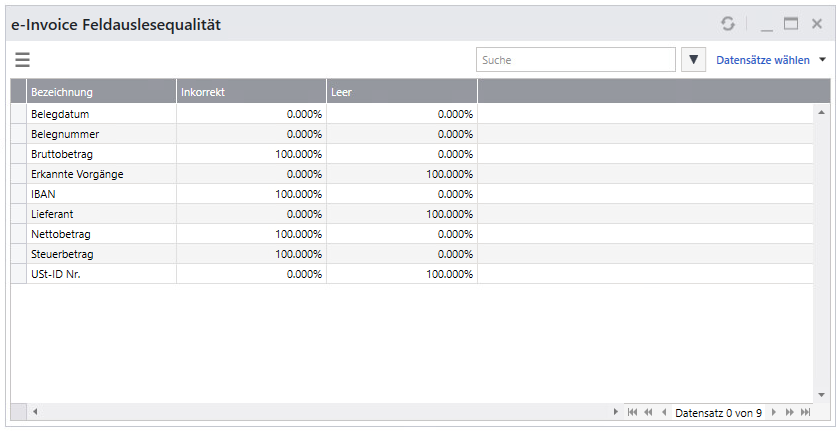Open the Datensätze wählen dropdown
This screenshot has height=431, width=836.
771,60
